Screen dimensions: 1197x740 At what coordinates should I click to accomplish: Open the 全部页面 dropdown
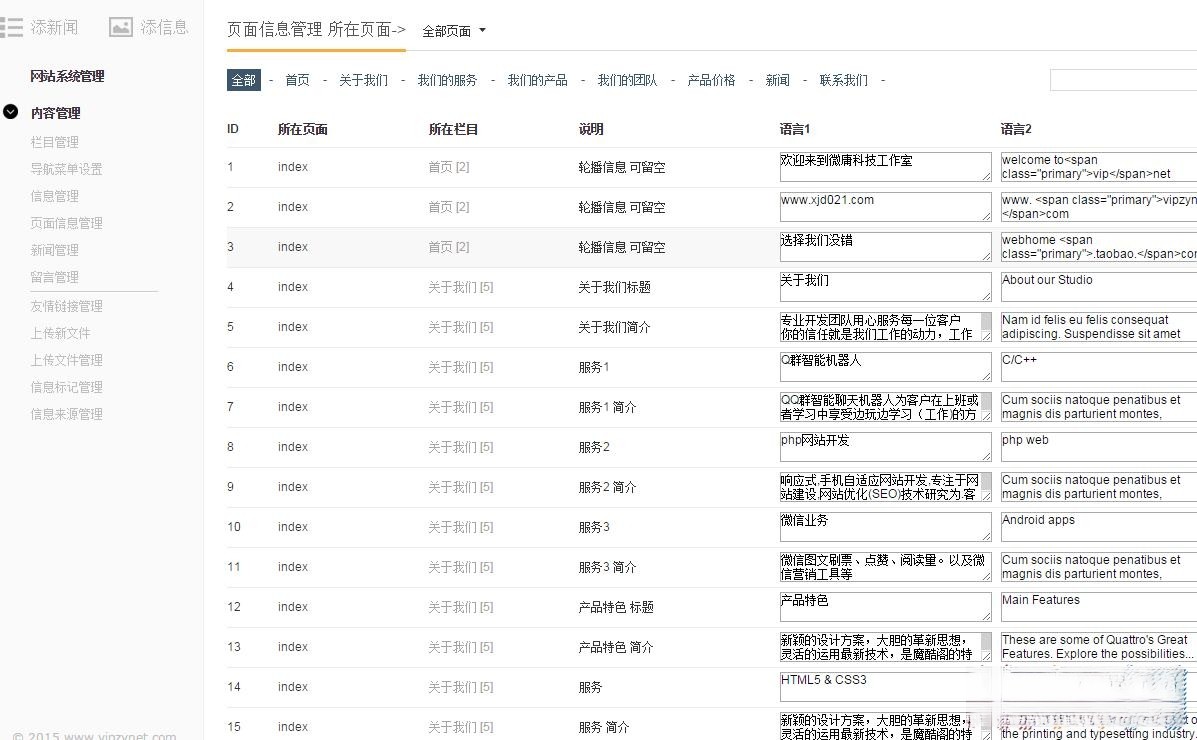(453, 31)
